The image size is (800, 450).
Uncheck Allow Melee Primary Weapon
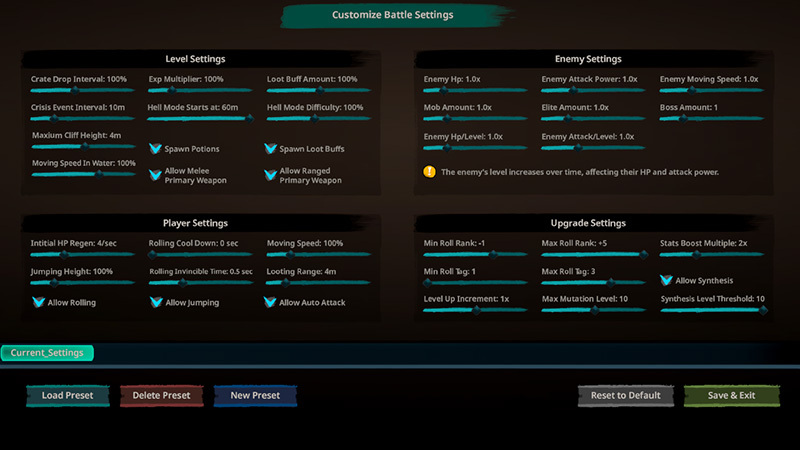(155, 175)
